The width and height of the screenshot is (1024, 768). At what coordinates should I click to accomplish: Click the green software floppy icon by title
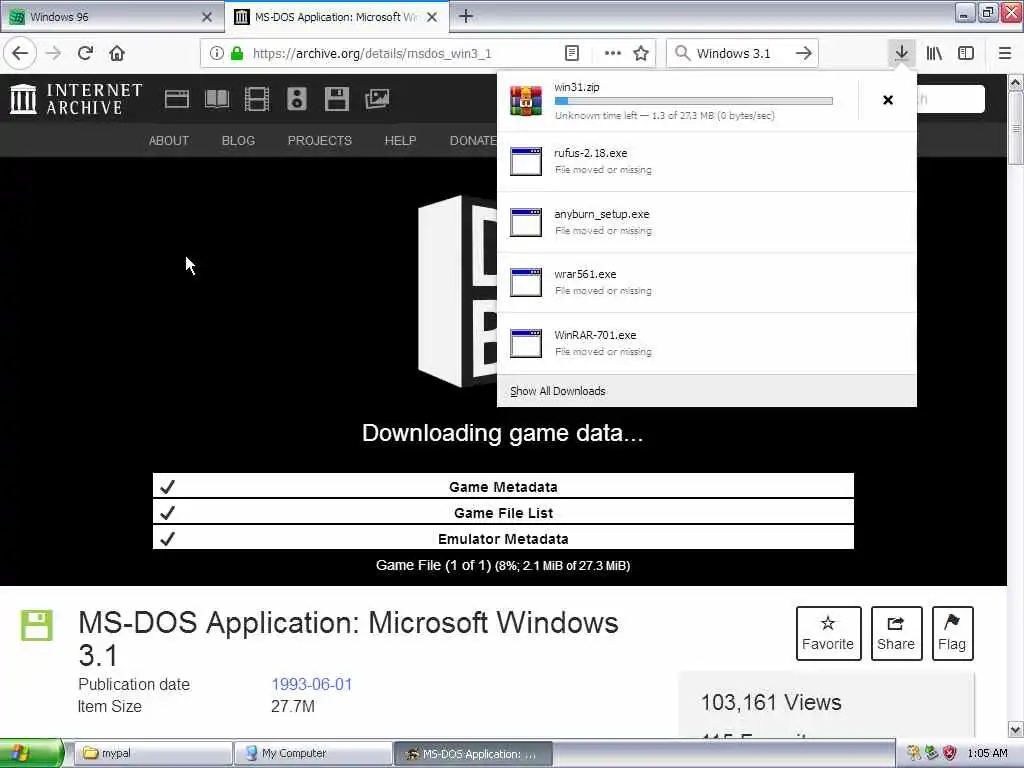coord(37,625)
